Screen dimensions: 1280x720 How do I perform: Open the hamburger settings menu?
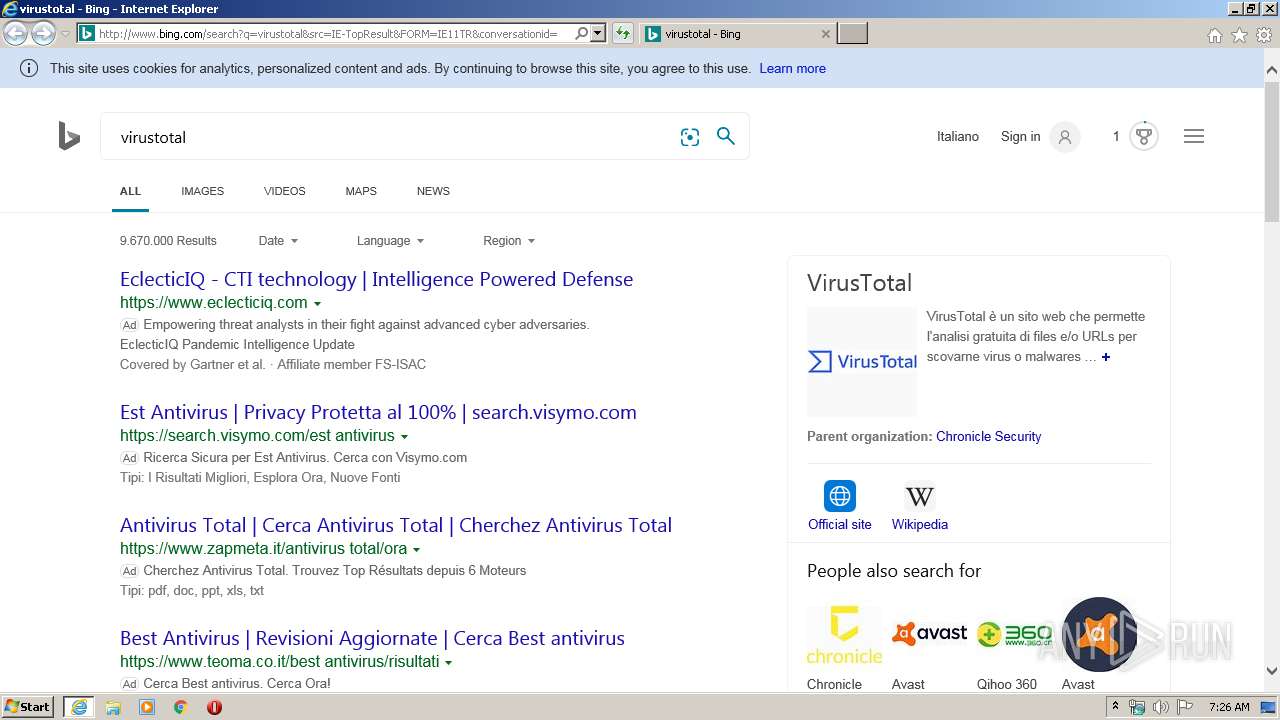1194,136
